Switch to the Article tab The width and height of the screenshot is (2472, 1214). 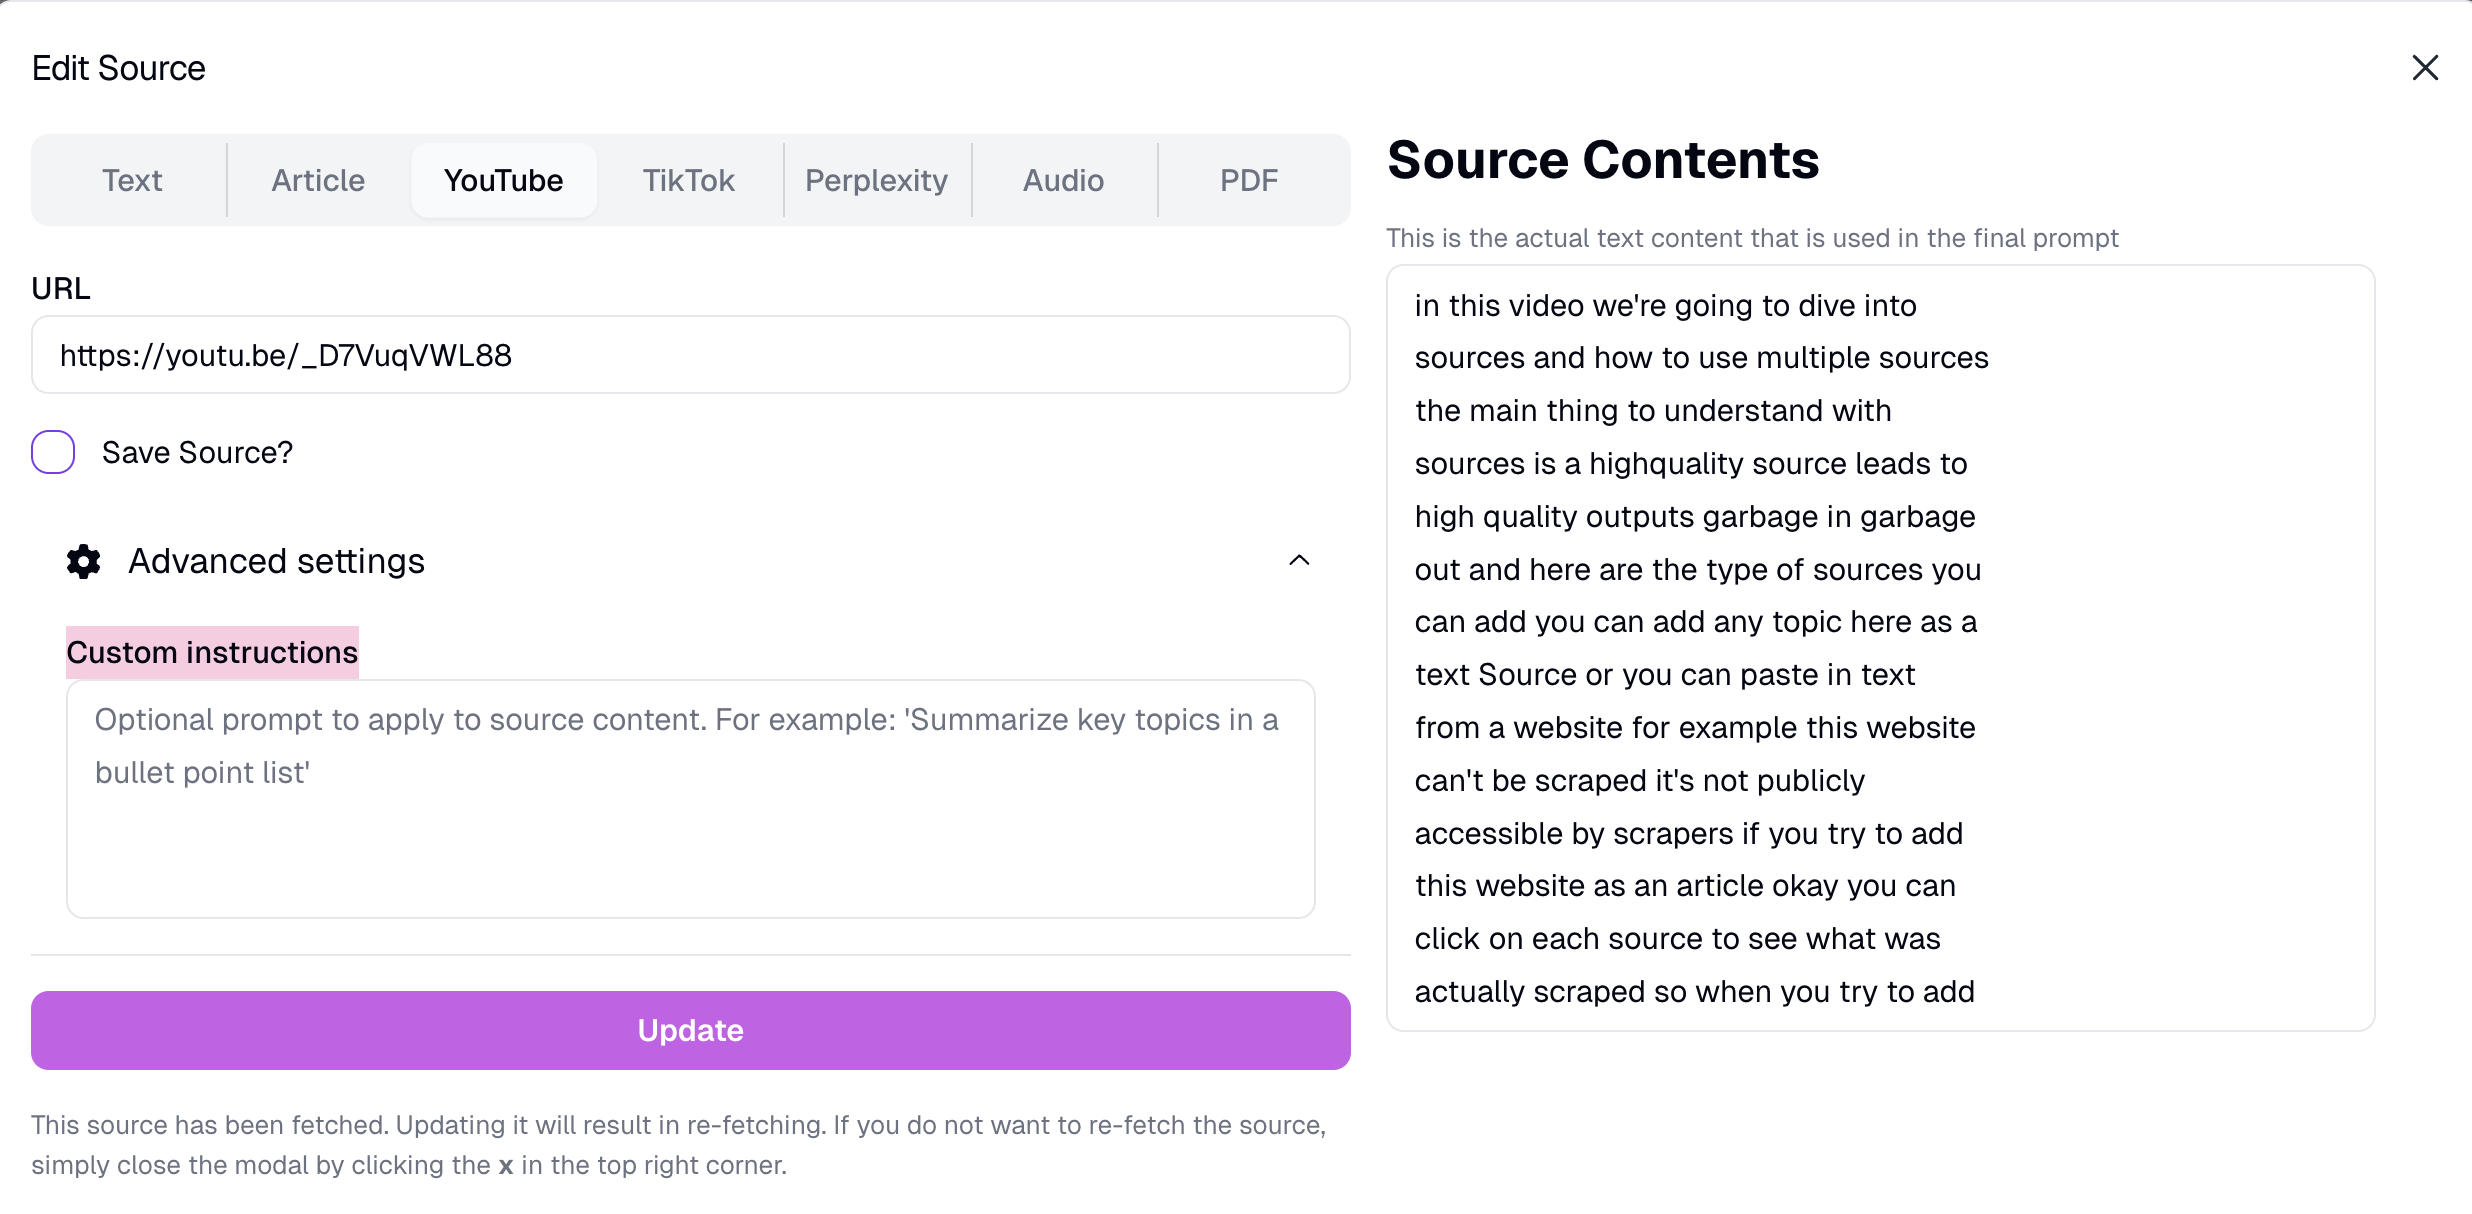tap(318, 180)
